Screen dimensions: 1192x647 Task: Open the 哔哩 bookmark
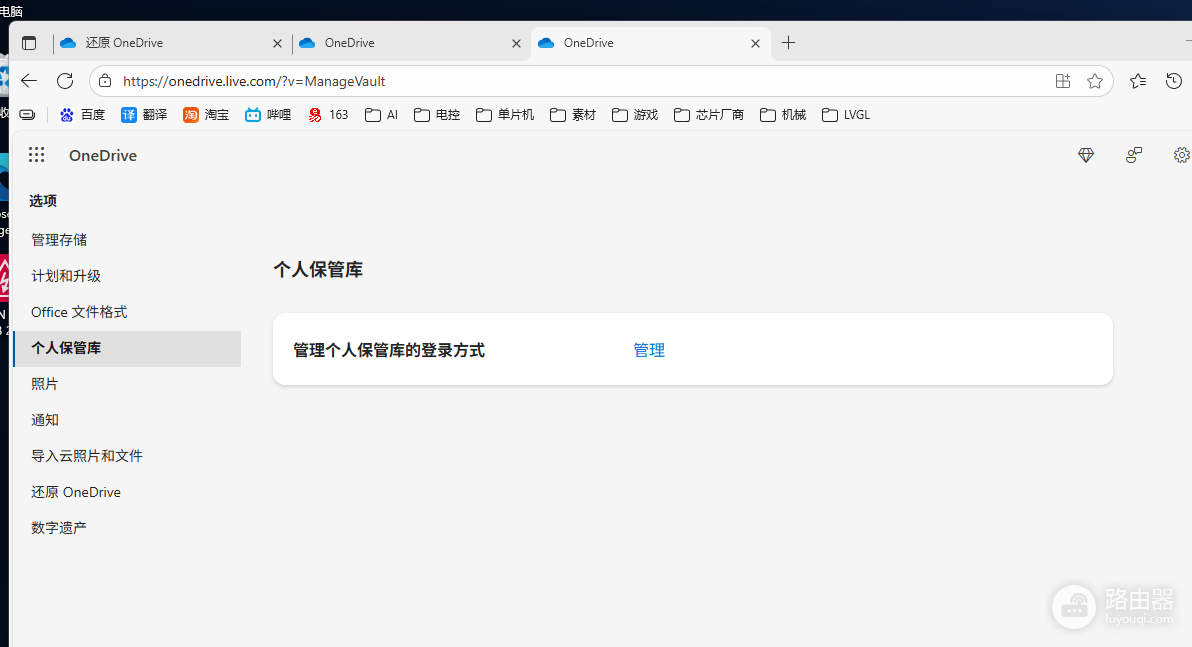(x=268, y=115)
